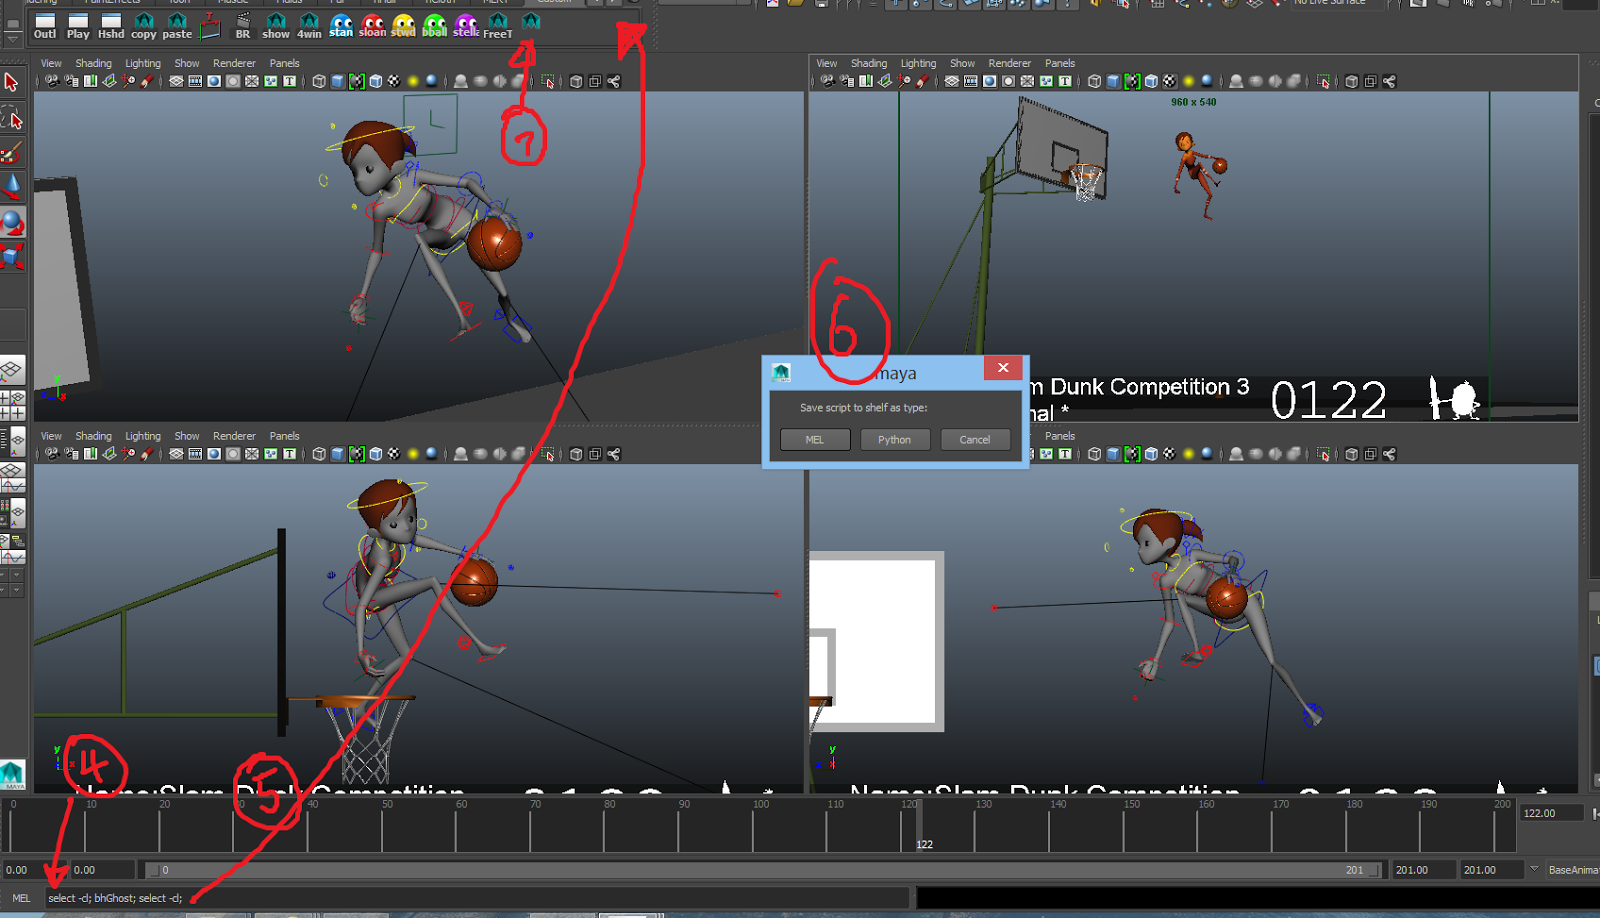1600x918 pixels.
Task: Pick the Move tool cone icon
Action: pyautogui.click(x=12, y=187)
